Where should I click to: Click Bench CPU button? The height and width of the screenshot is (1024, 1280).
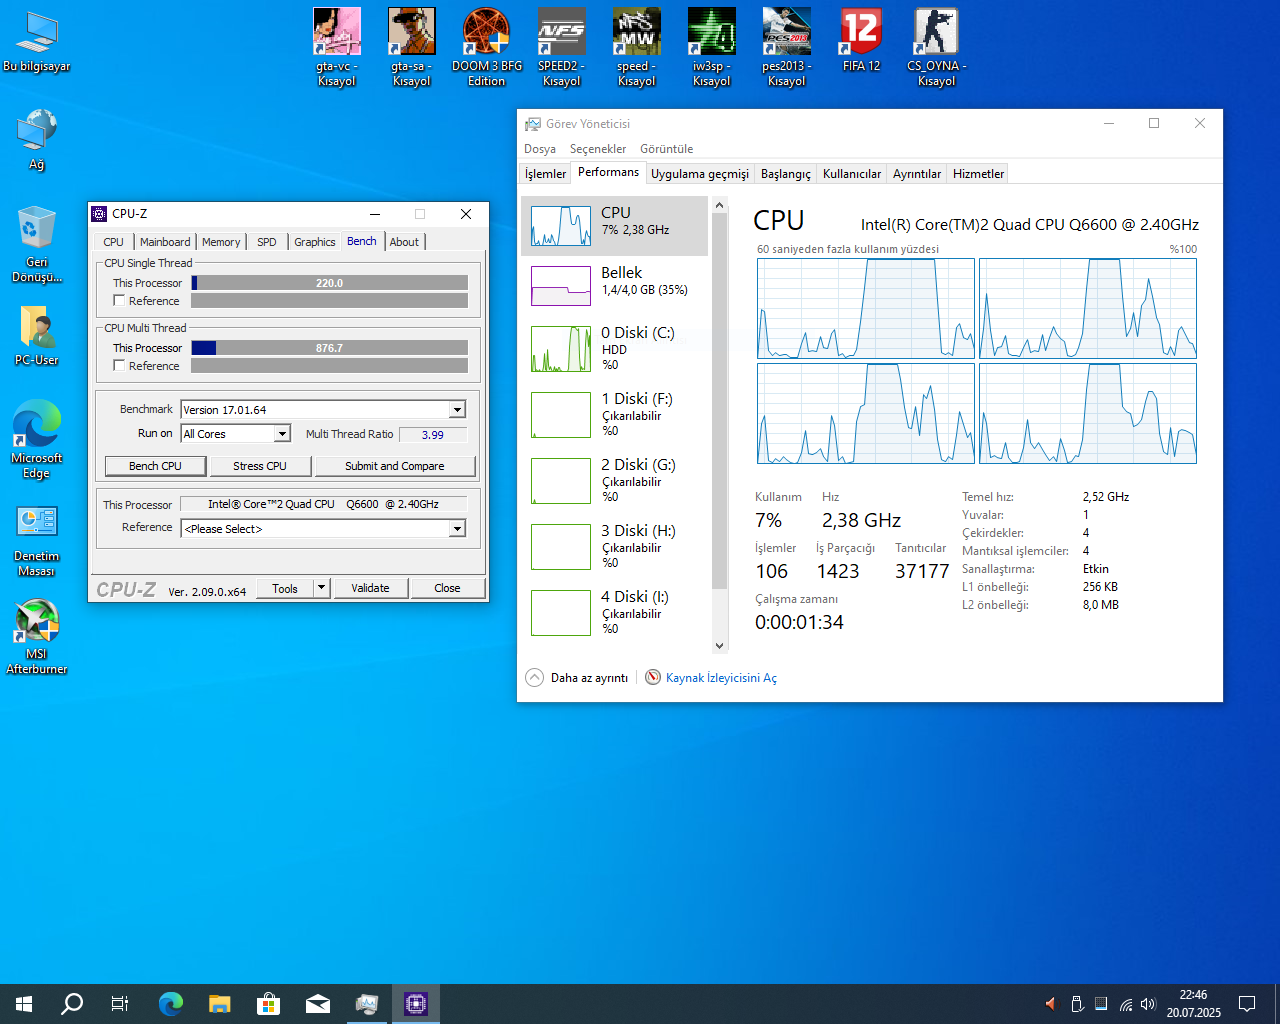[x=155, y=466]
